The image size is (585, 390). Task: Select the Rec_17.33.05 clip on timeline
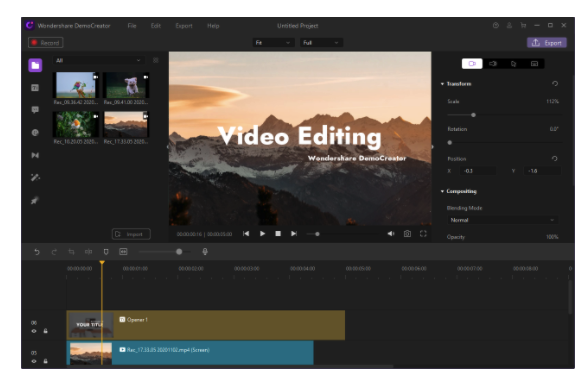point(190,353)
